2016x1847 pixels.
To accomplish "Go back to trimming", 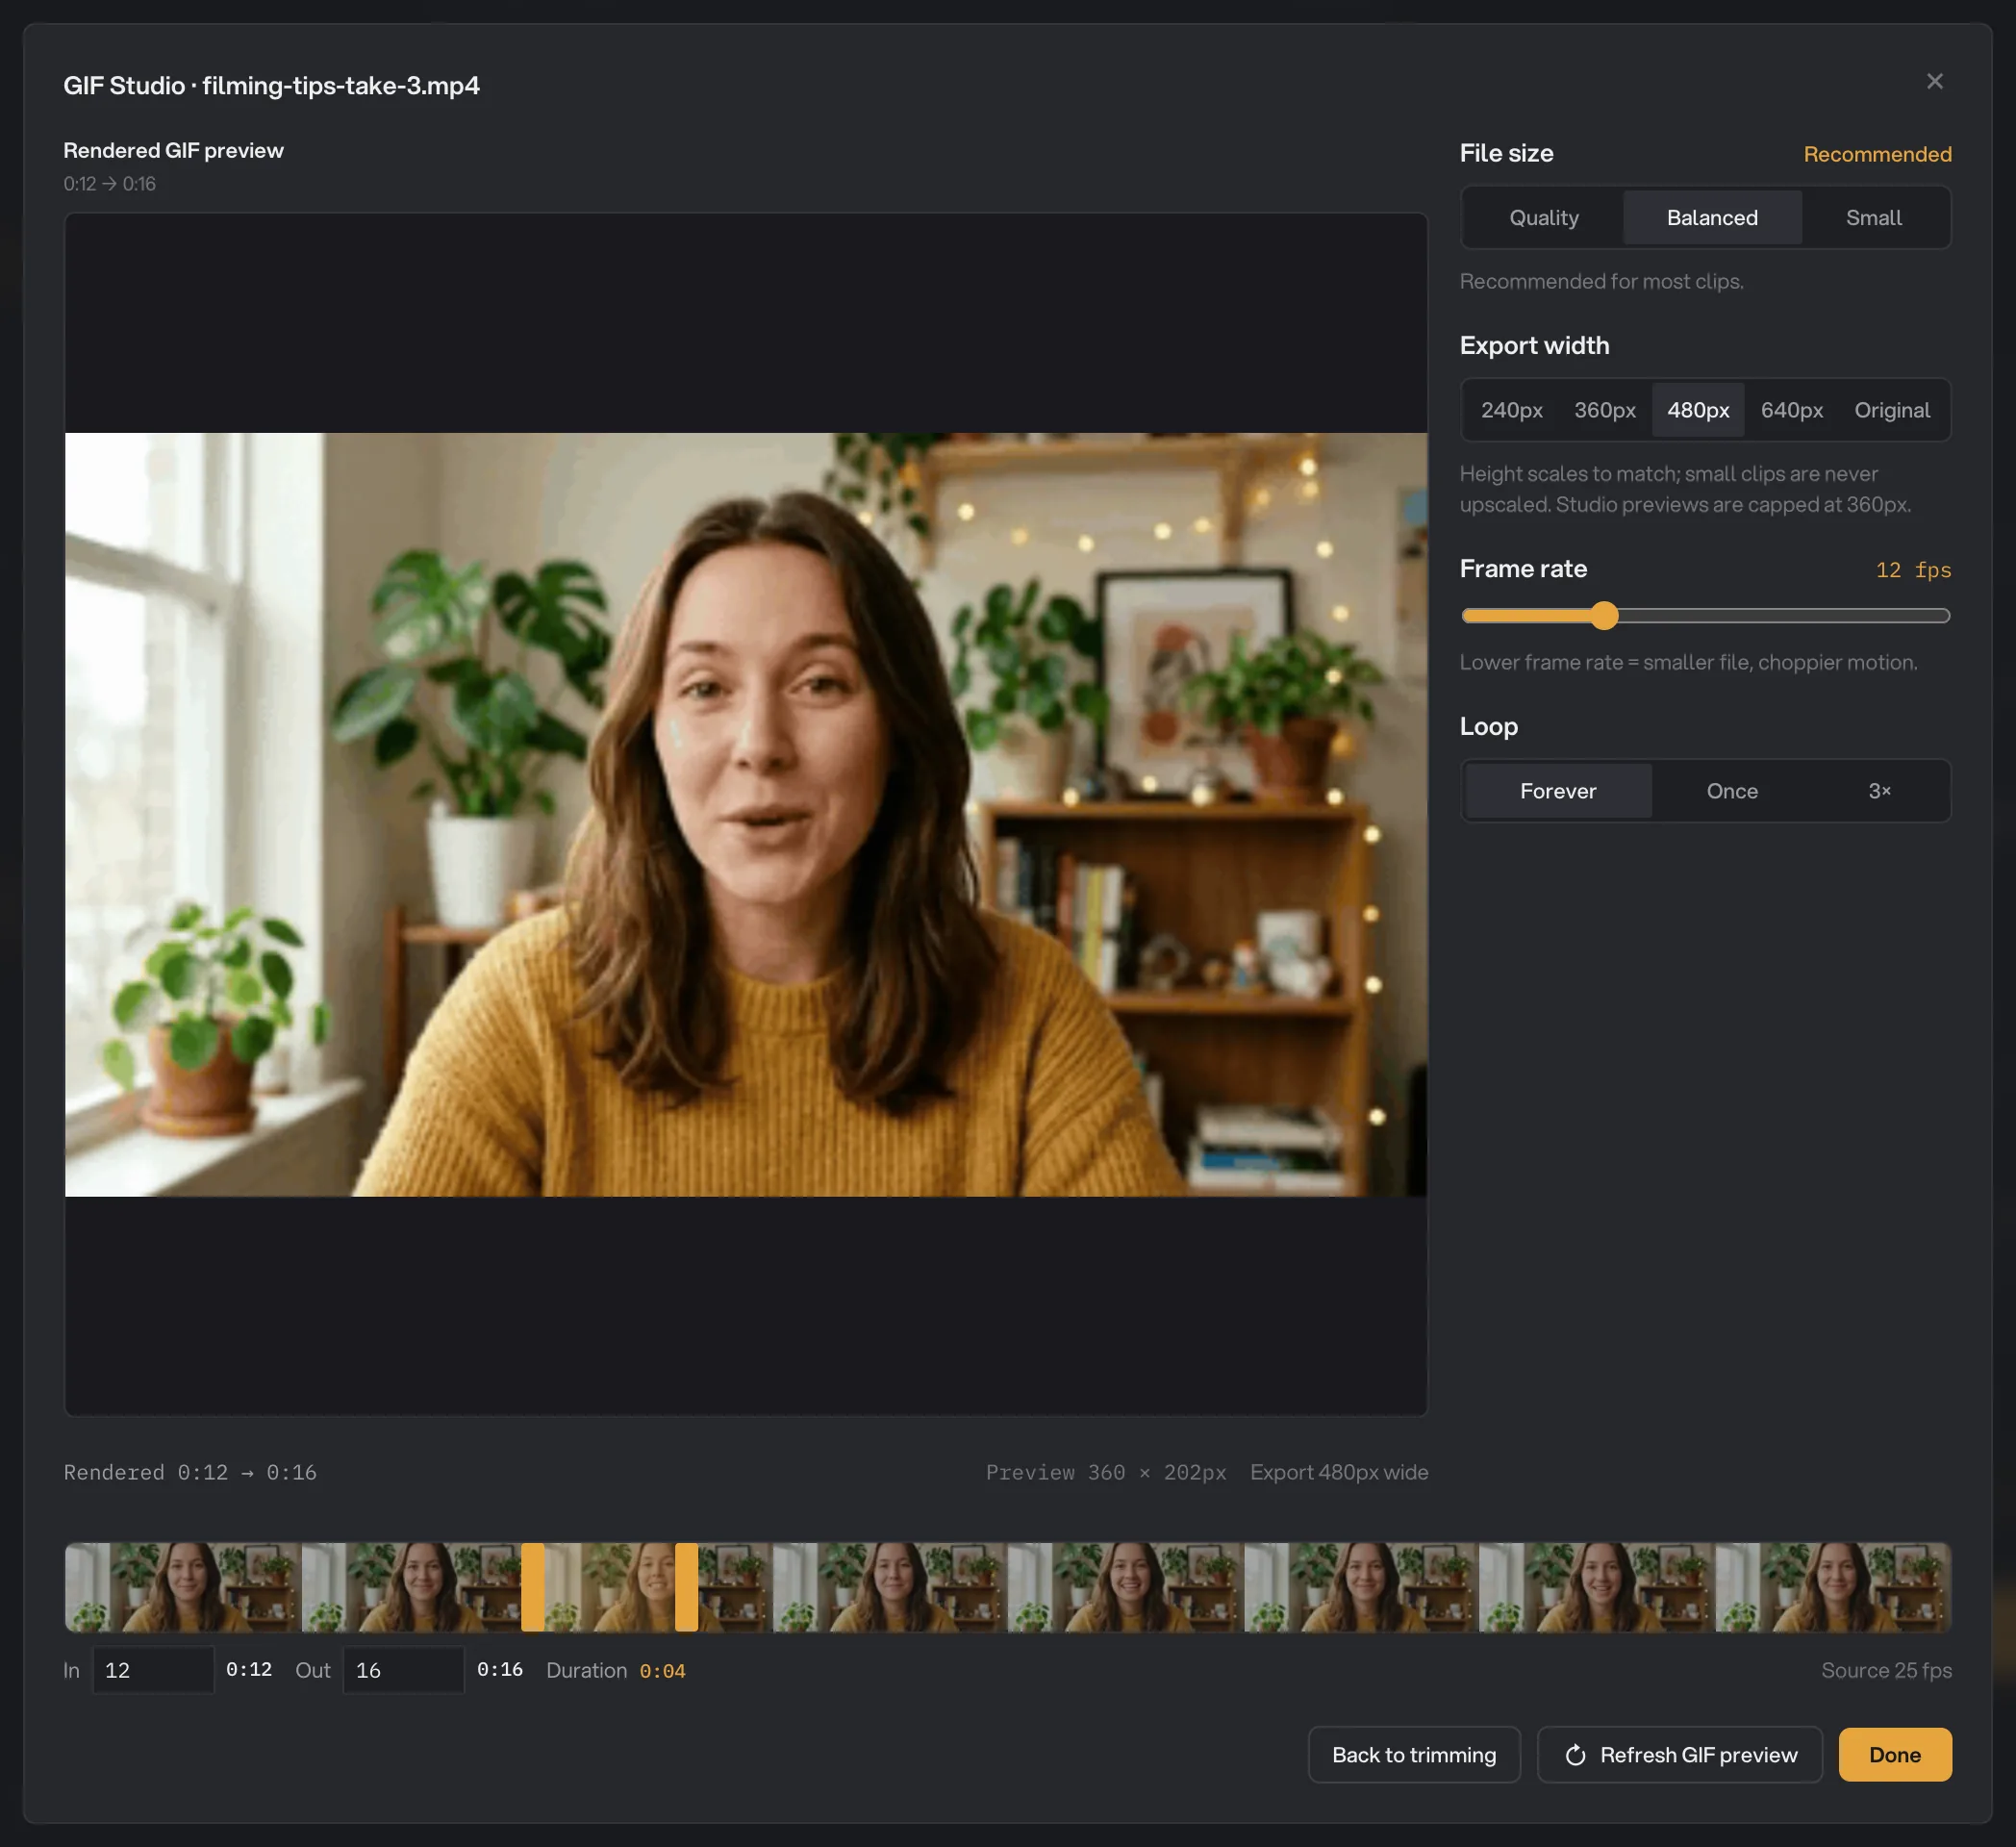I will [x=1413, y=1755].
